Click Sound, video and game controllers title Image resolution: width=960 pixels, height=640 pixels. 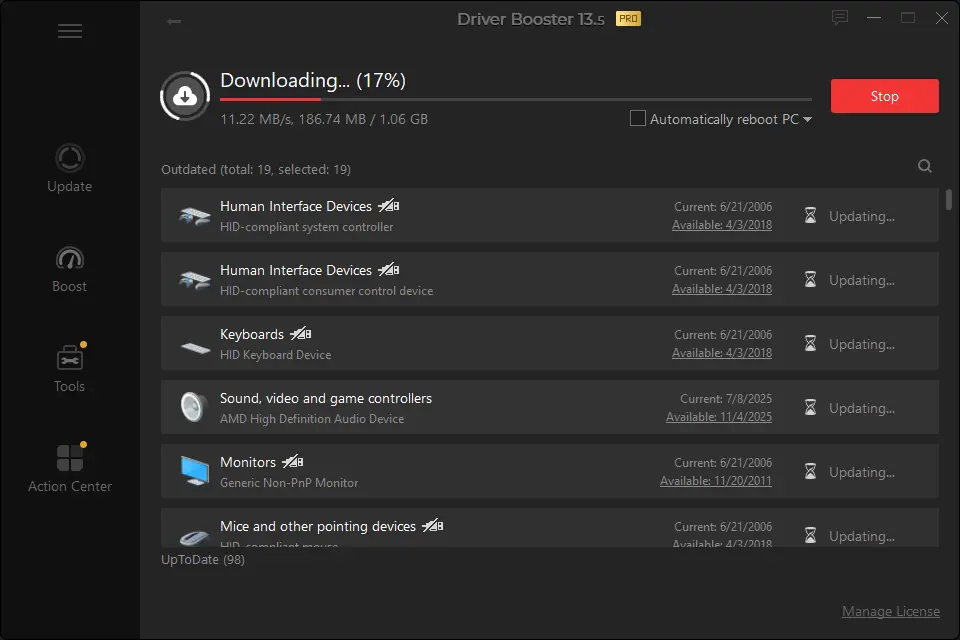coord(326,398)
